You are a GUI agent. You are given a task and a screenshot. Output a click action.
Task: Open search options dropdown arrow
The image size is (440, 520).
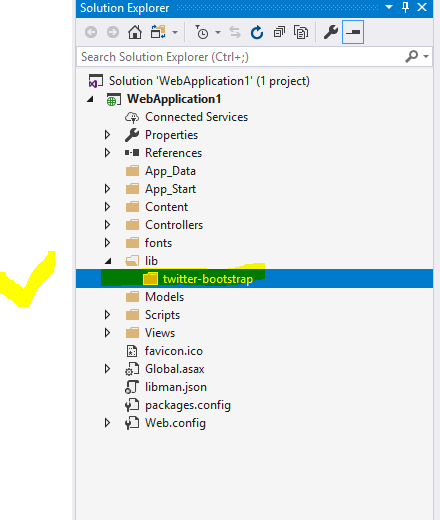pyautogui.click(x=426, y=57)
